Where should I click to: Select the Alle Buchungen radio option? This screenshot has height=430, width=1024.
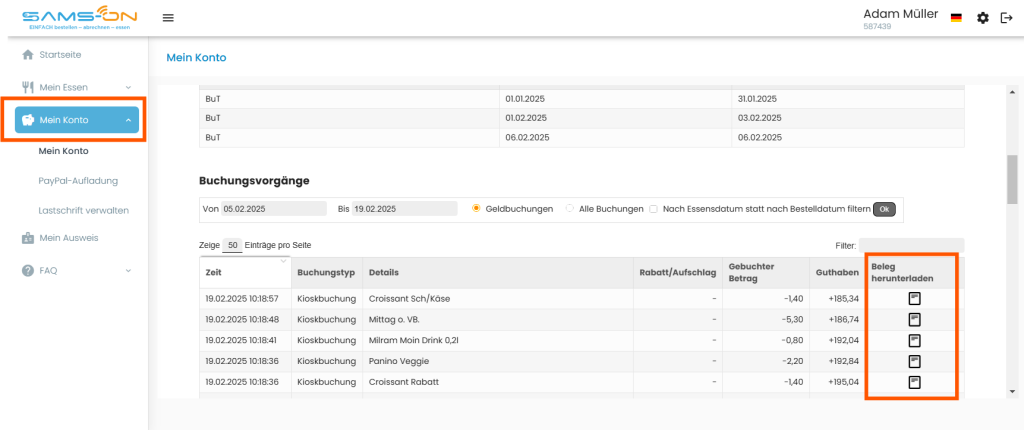point(569,208)
